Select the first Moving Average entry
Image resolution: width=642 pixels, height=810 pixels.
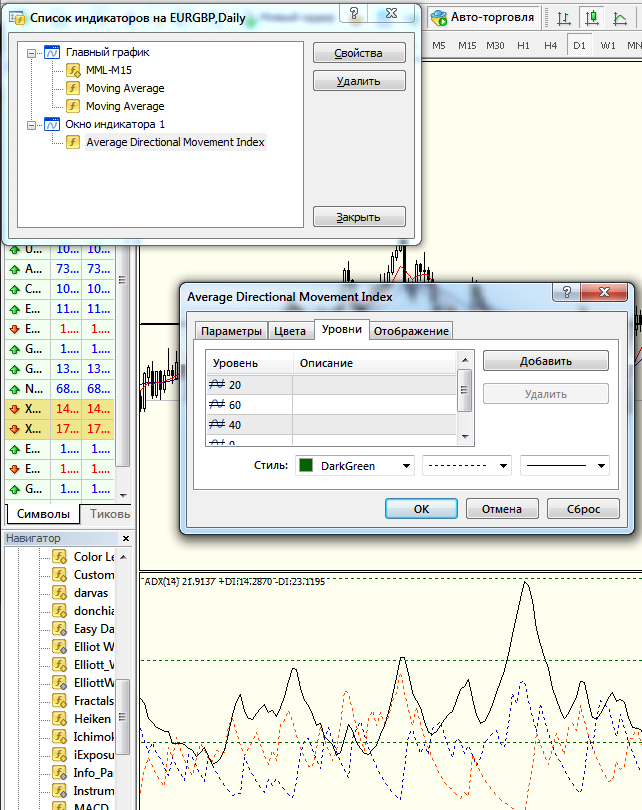(125, 88)
